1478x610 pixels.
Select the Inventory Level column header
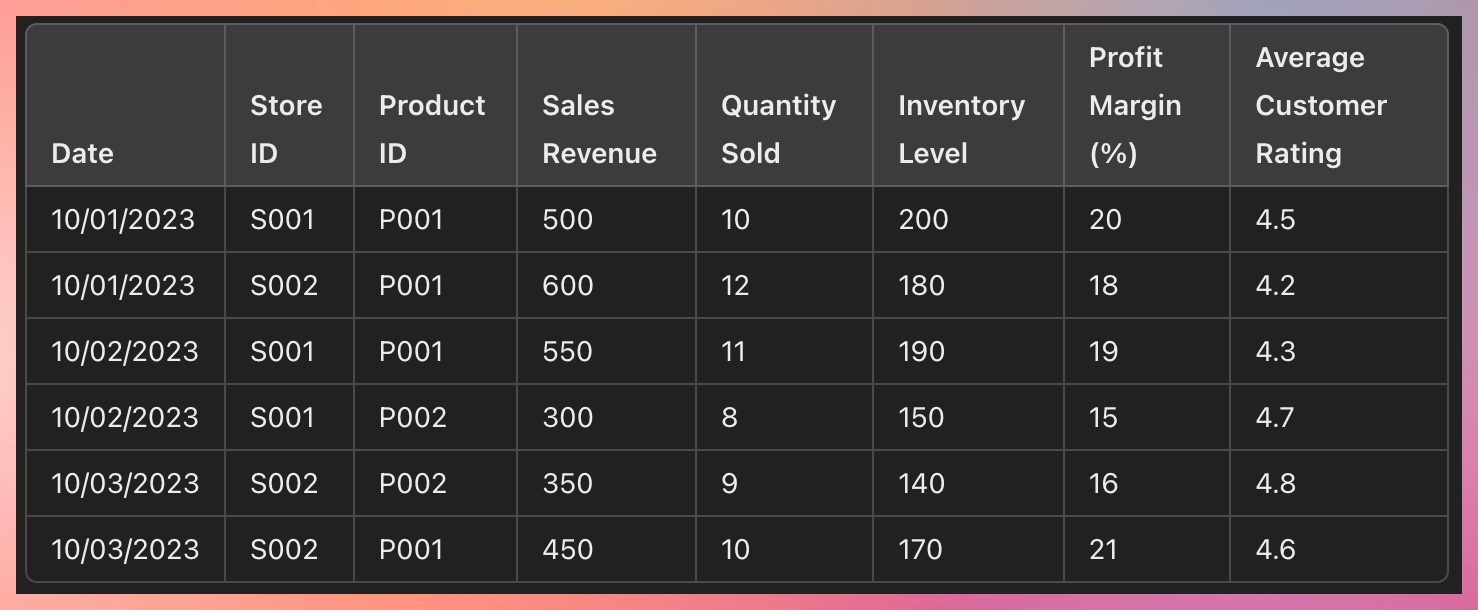click(x=961, y=129)
